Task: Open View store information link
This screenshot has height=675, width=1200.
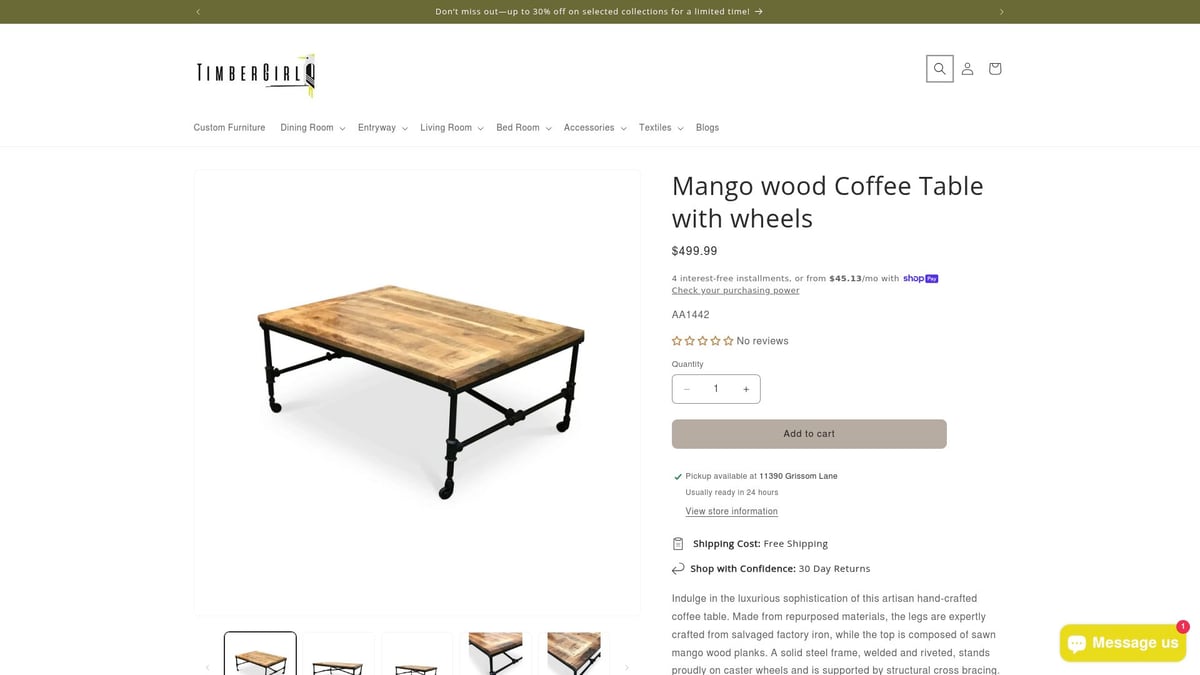Action: (x=731, y=511)
